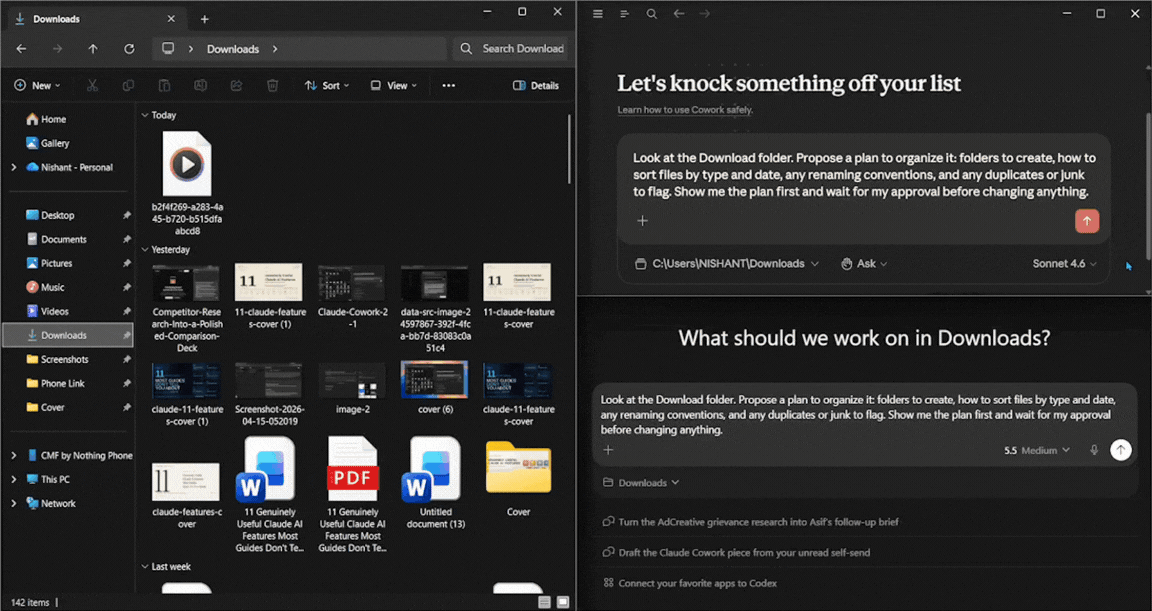Select the cover (6) image file

[x=435, y=388]
